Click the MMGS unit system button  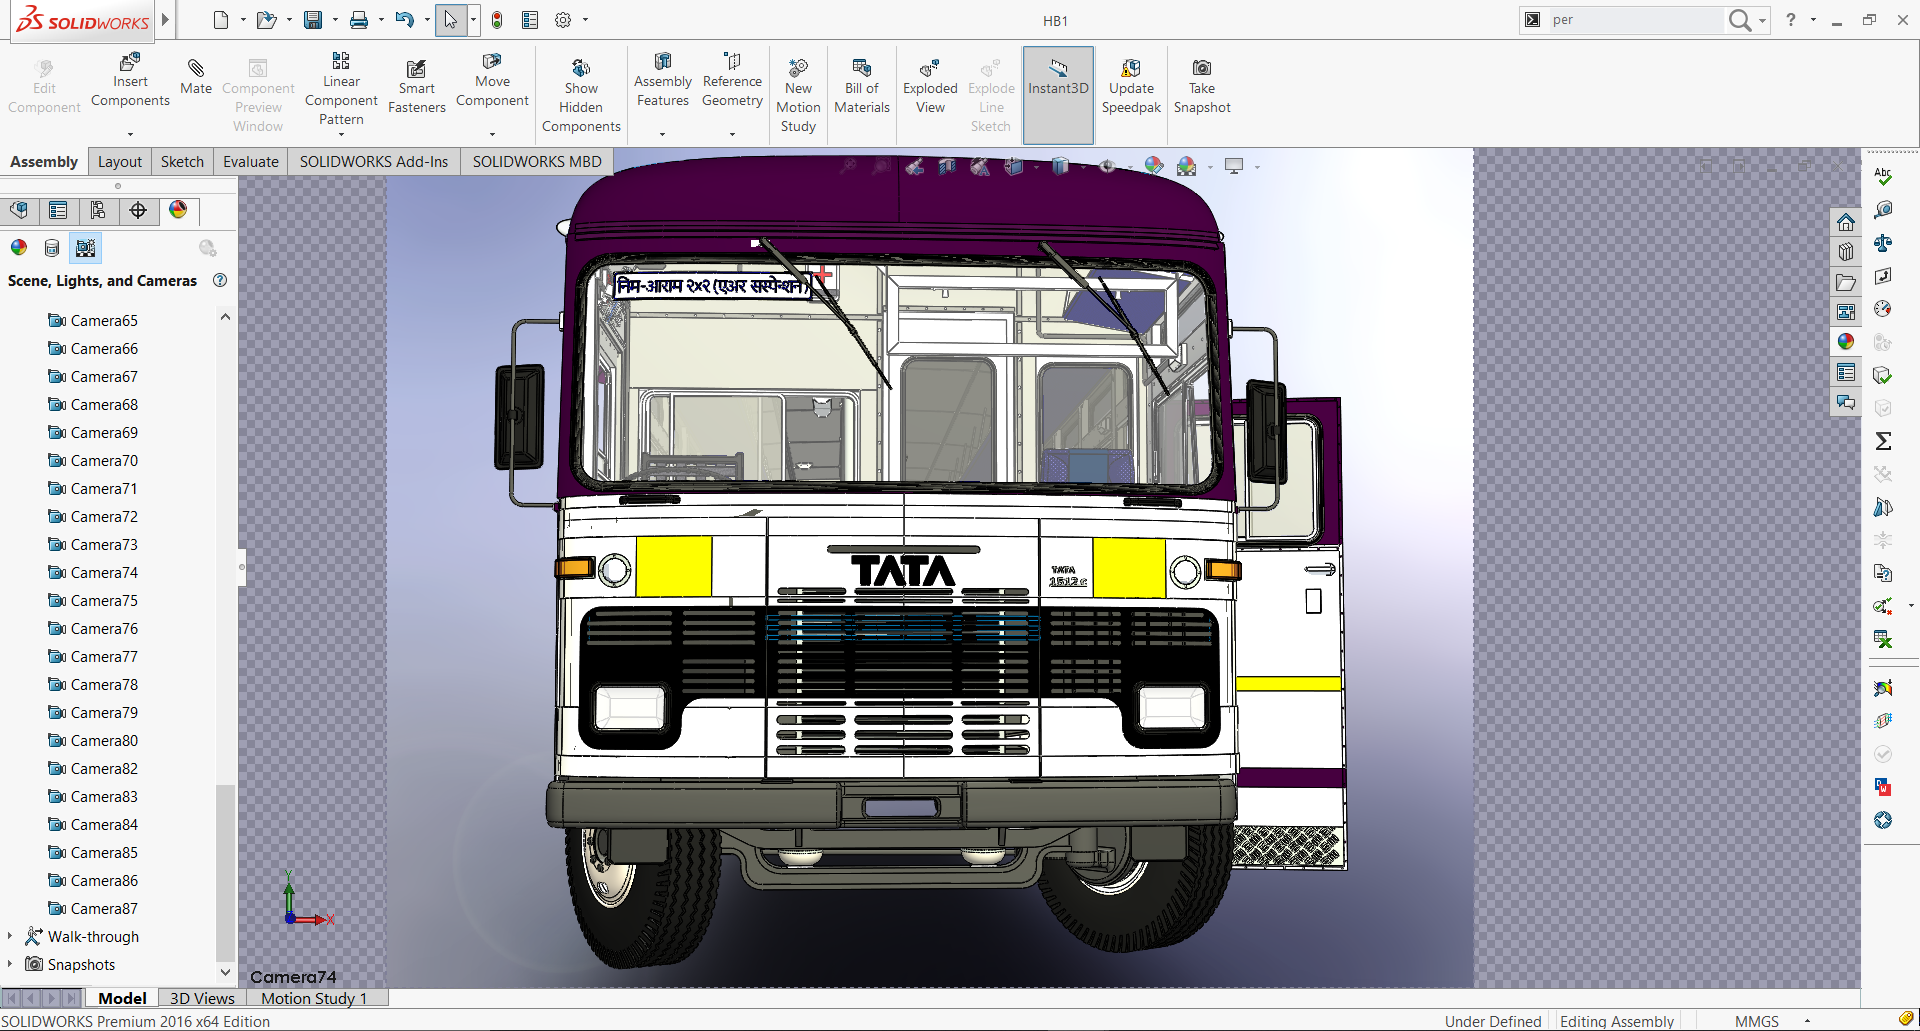(1757, 1021)
